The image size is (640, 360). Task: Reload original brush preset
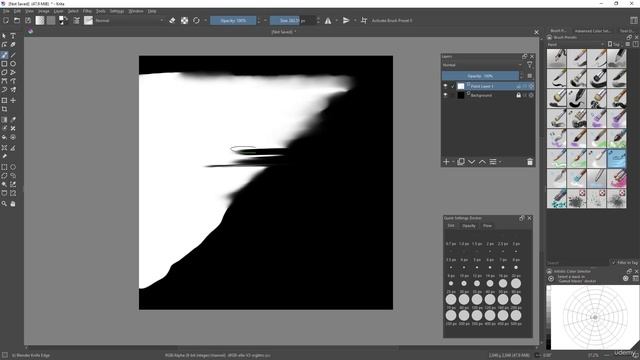click(x=196, y=20)
